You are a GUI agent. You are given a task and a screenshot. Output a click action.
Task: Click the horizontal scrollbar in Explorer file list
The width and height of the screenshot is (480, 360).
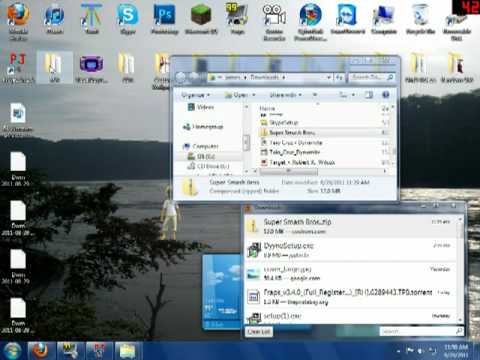click(289, 171)
